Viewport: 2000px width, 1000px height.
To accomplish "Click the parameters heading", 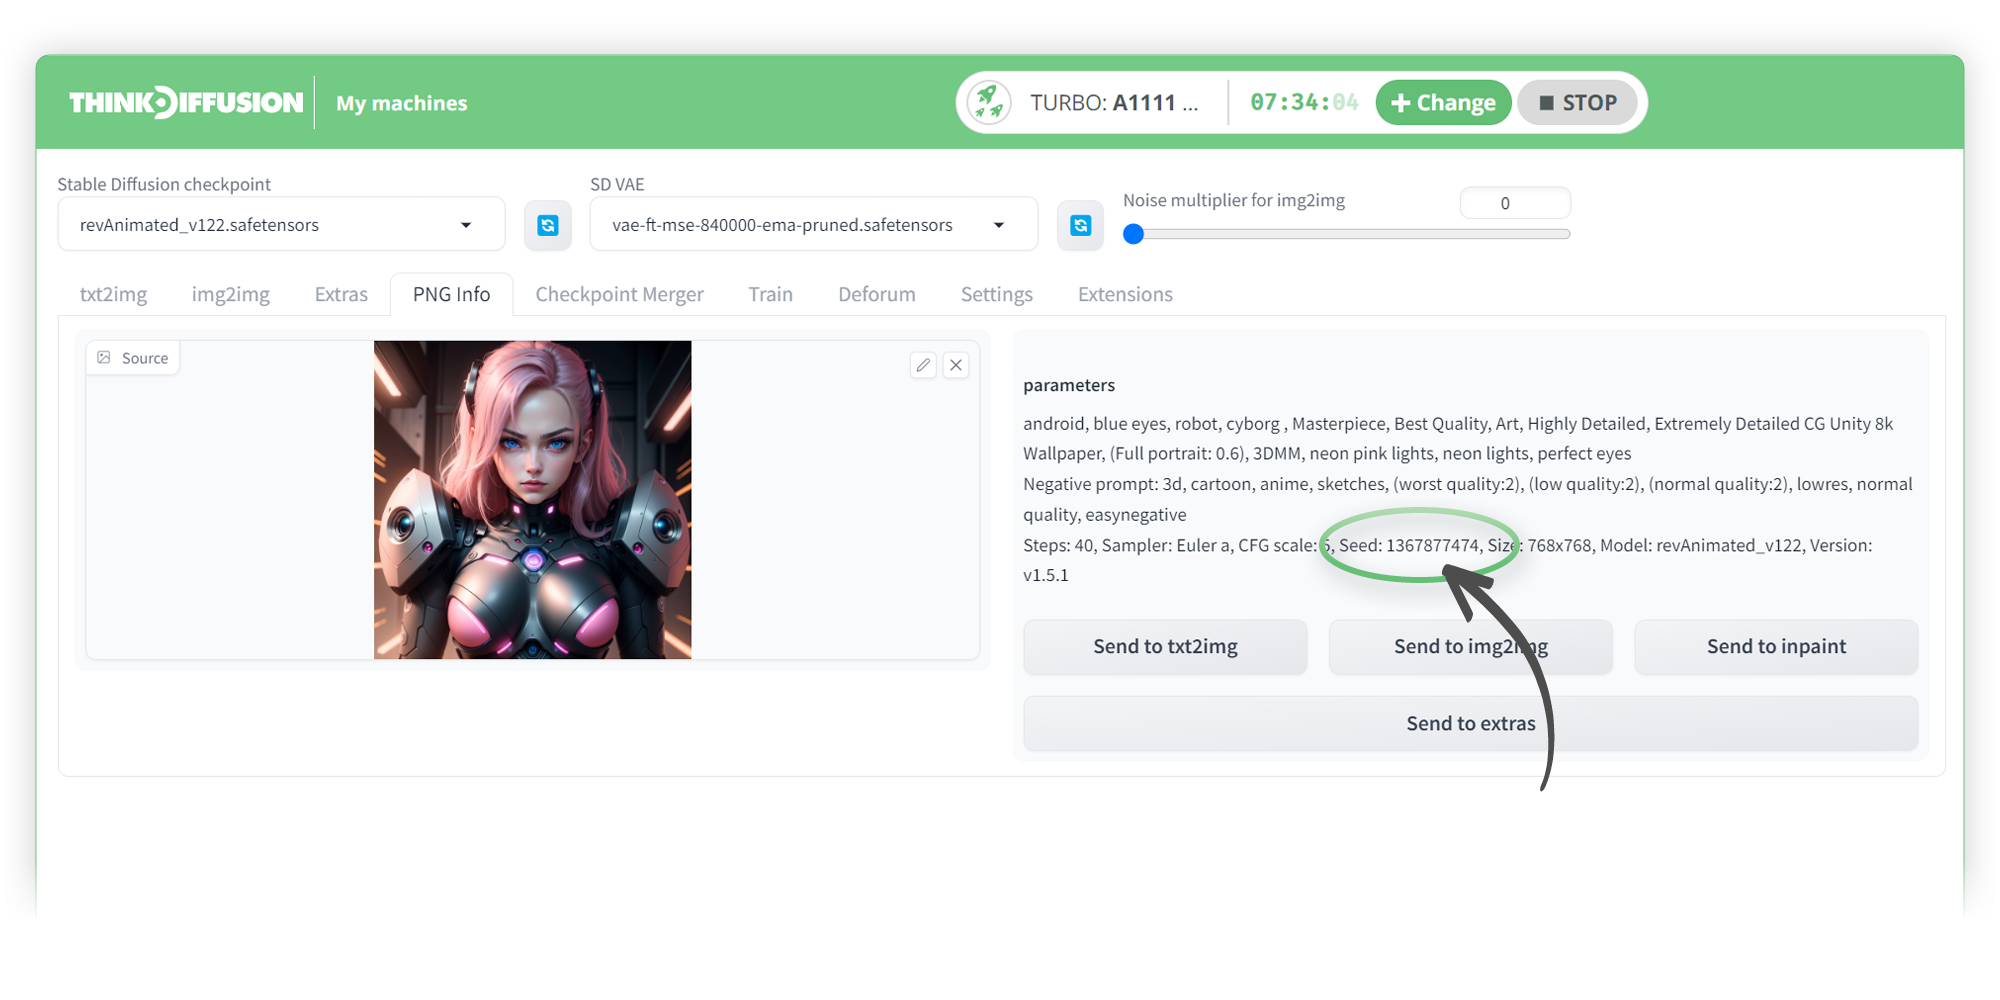I will 1069,385.
